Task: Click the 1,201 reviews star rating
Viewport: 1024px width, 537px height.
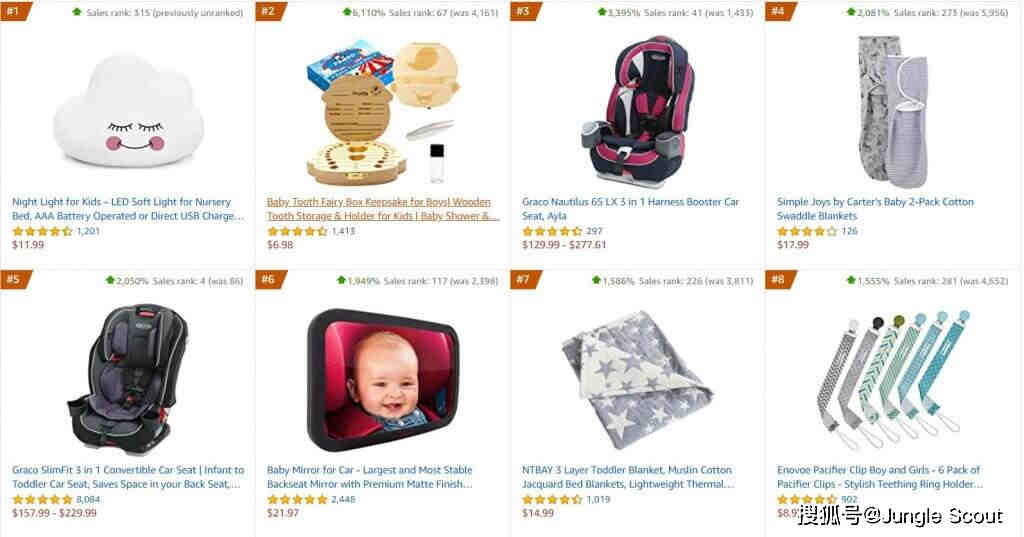Action: pyautogui.click(x=42, y=231)
